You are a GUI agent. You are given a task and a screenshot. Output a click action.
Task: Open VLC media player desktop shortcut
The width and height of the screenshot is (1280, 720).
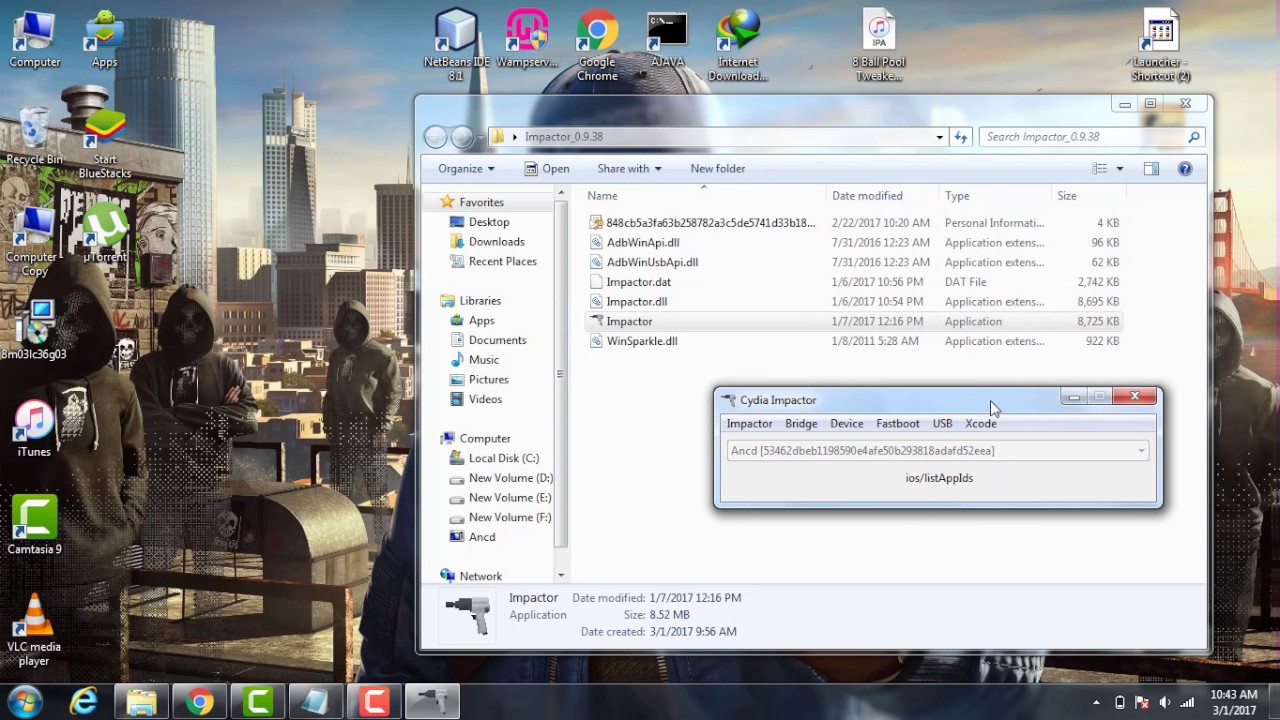[34, 630]
